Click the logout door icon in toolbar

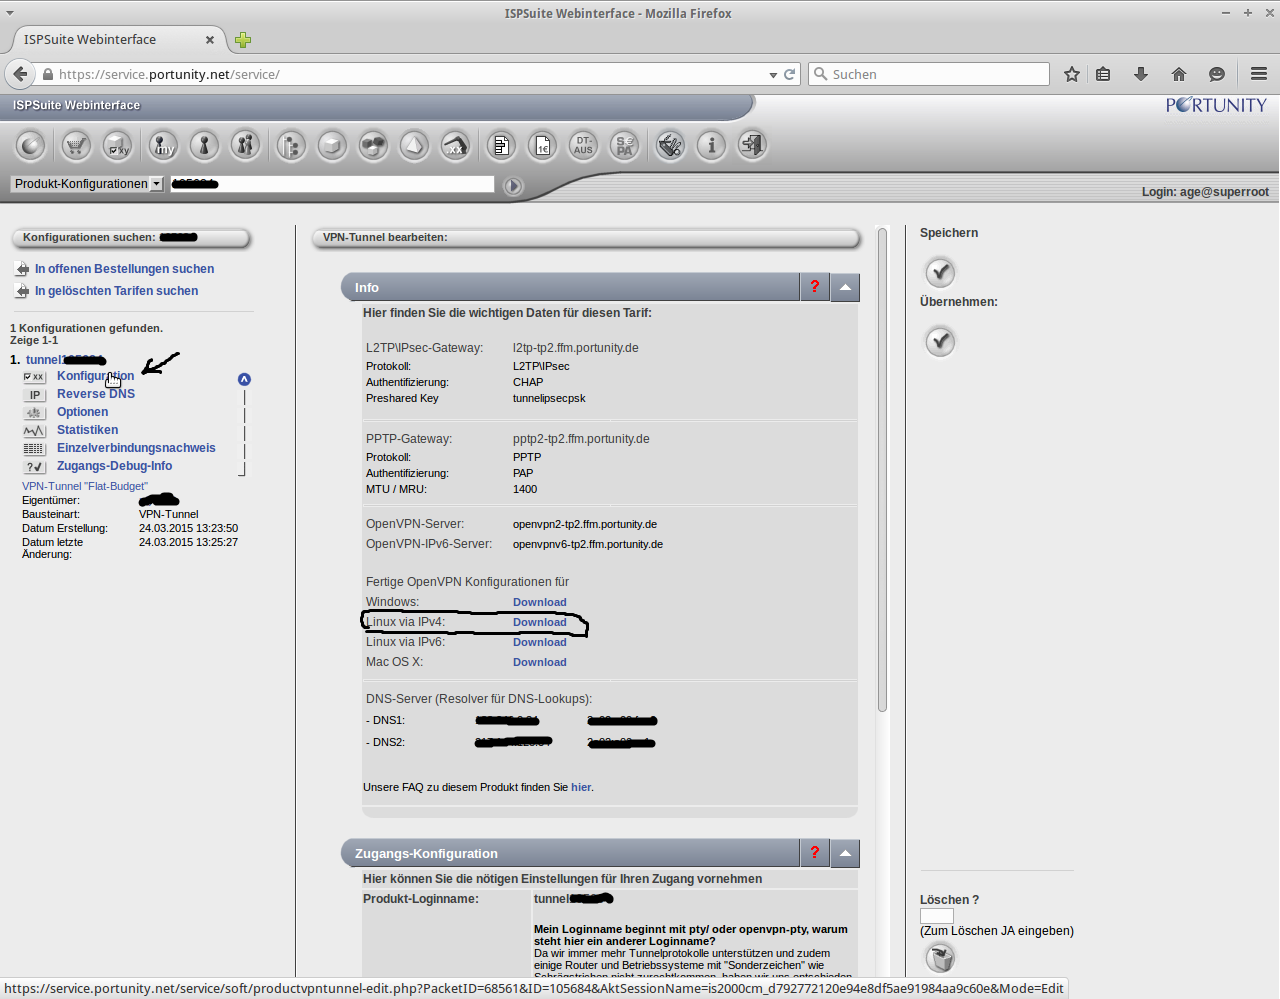pyautogui.click(x=752, y=146)
